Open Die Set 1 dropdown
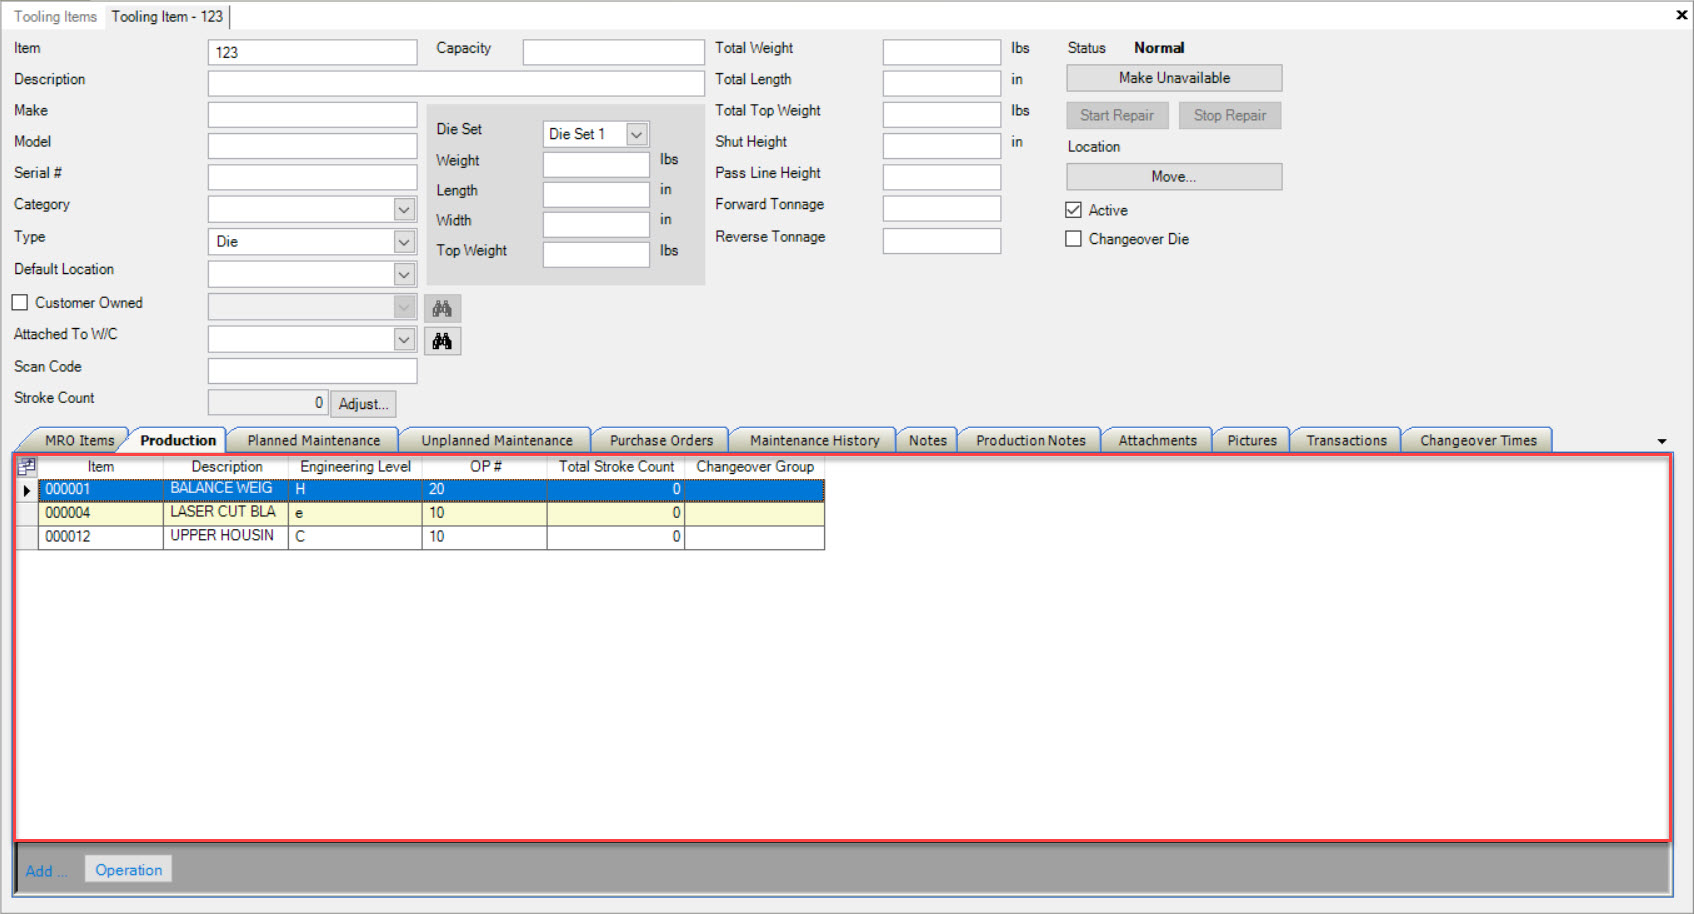1694x914 pixels. coord(636,134)
